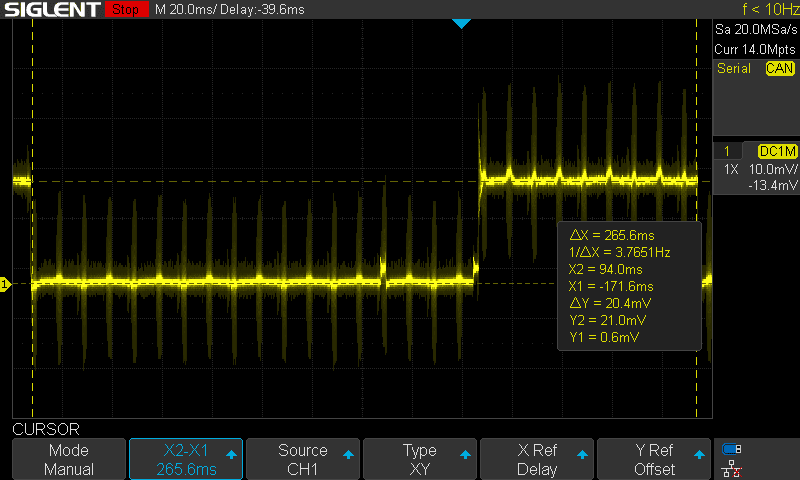Select the Serial trigger label
Screen dimensions: 800x480
coord(734,69)
